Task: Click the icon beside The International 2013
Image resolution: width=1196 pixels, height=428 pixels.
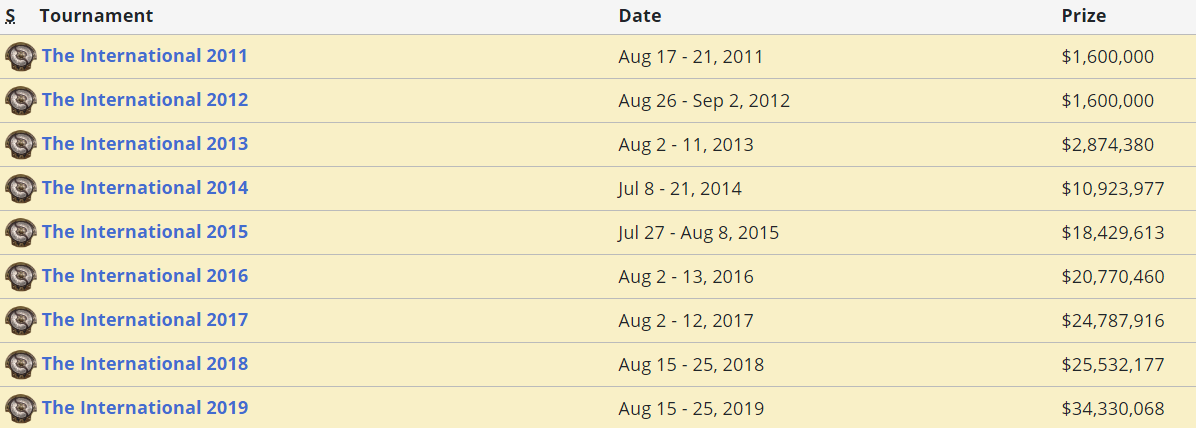Action: (x=21, y=144)
